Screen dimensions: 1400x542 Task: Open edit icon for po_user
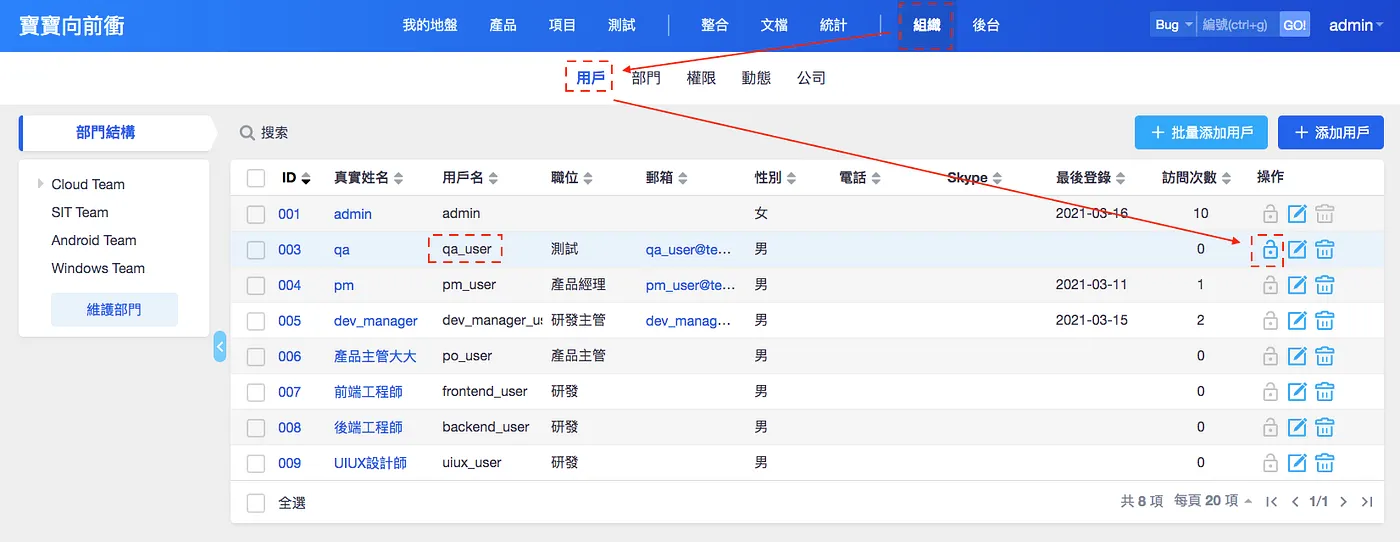pyautogui.click(x=1297, y=356)
